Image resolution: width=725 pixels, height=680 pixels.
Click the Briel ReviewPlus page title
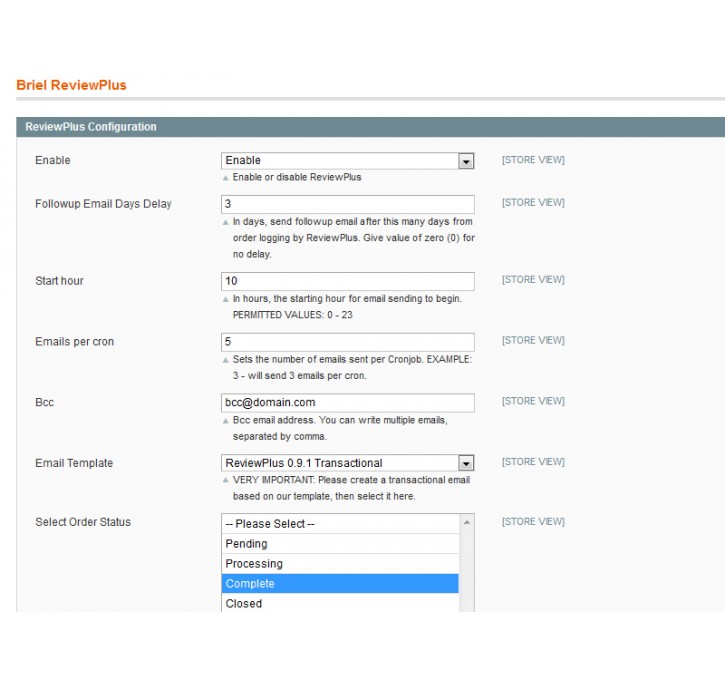pyautogui.click(x=71, y=85)
